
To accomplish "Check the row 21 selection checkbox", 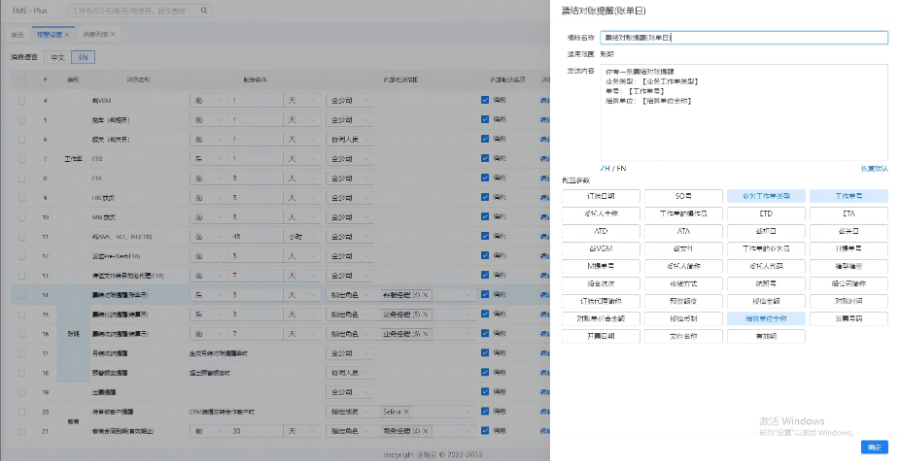I will (22, 430).
